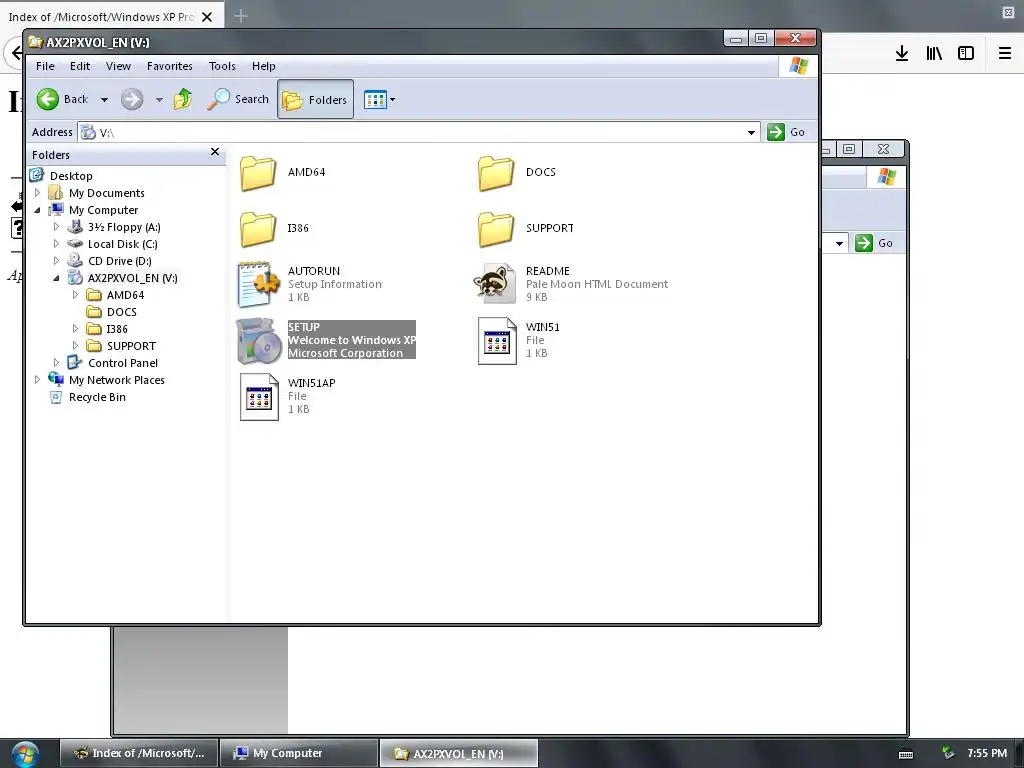Image resolution: width=1024 pixels, height=768 pixels.
Task: Open the File menu
Action: pyautogui.click(x=45, y=66)
